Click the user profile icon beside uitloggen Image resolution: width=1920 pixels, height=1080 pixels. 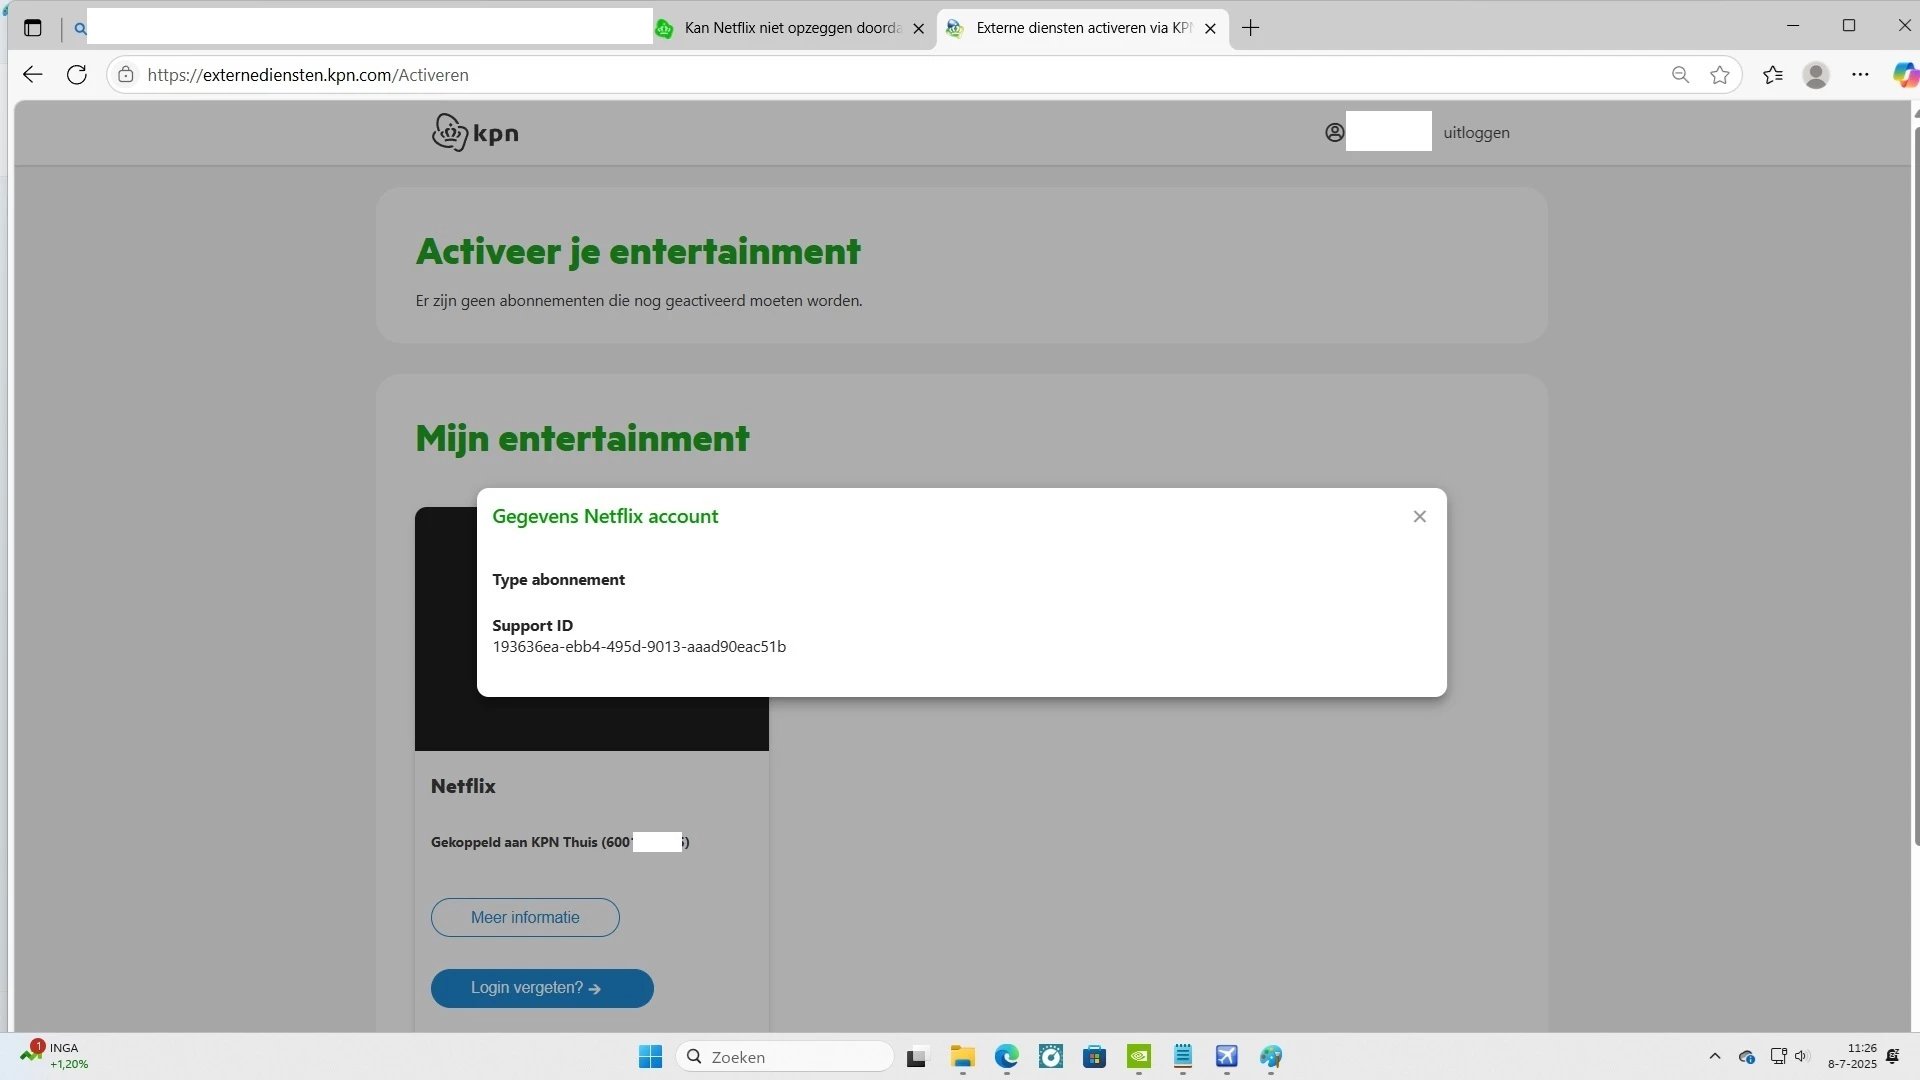[1334, 133]
